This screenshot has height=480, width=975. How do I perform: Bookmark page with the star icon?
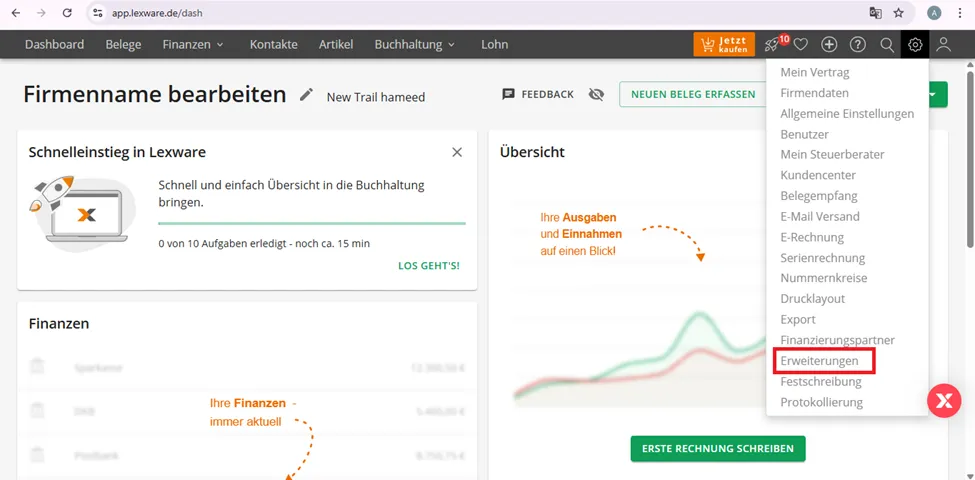click(x=899, y=13)
